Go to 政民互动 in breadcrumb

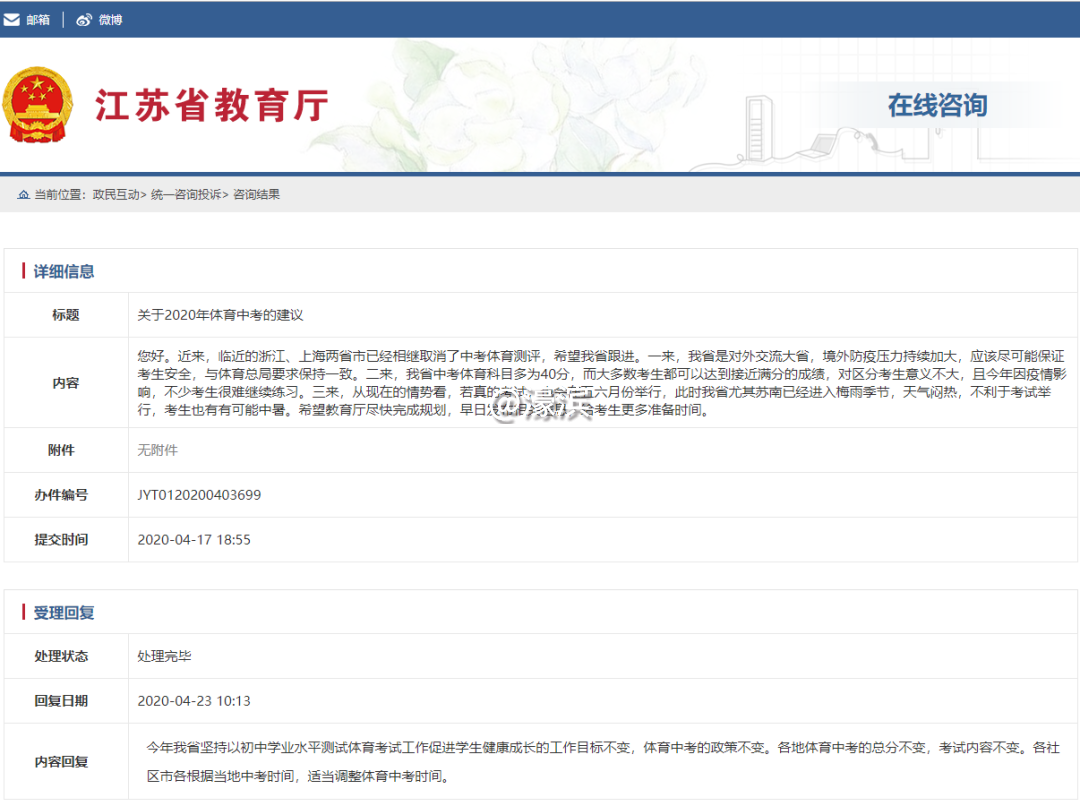pos(116,195)
